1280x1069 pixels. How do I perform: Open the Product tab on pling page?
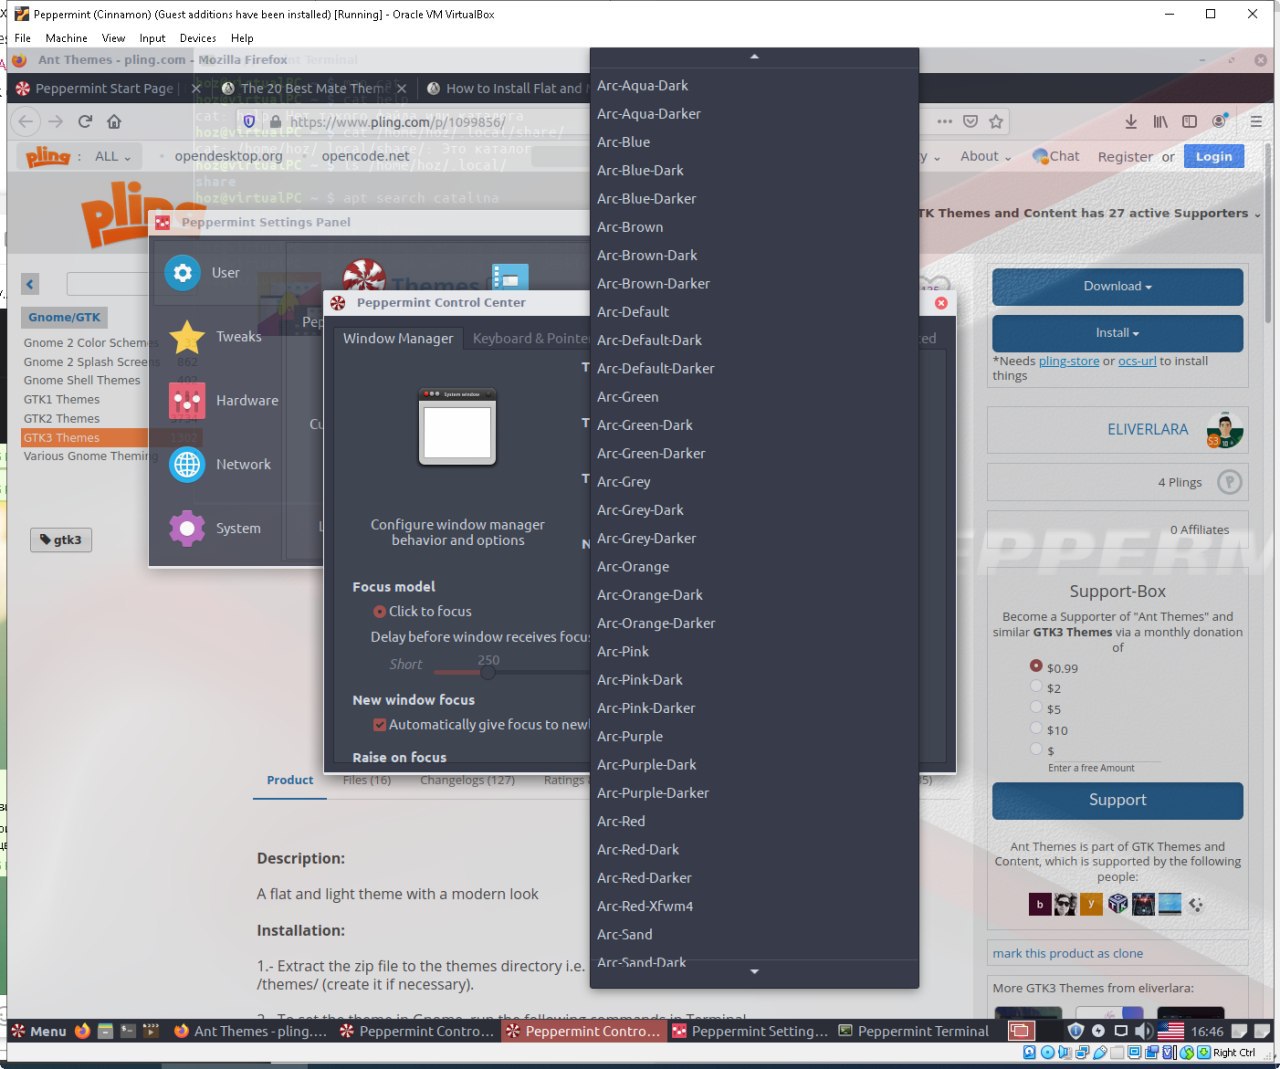290,780
